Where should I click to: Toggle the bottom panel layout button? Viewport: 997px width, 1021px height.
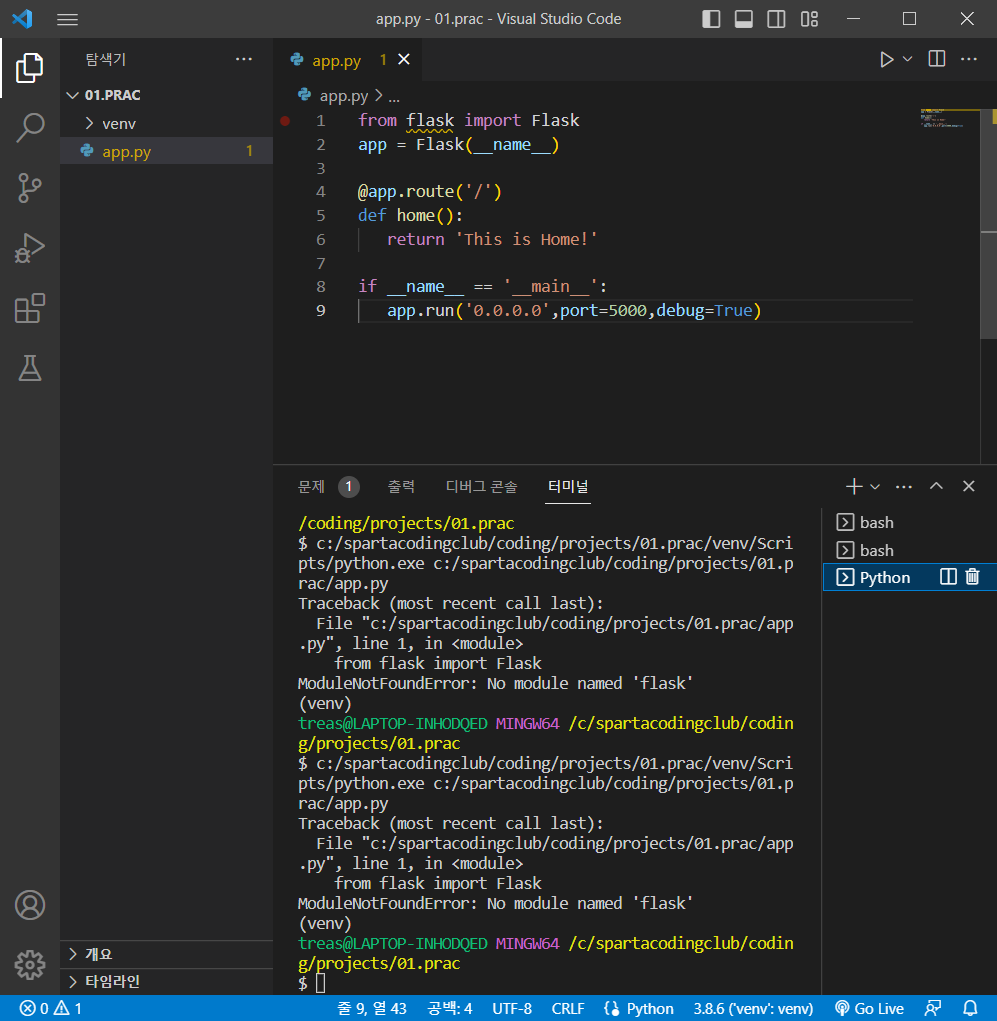click(744, 19)
